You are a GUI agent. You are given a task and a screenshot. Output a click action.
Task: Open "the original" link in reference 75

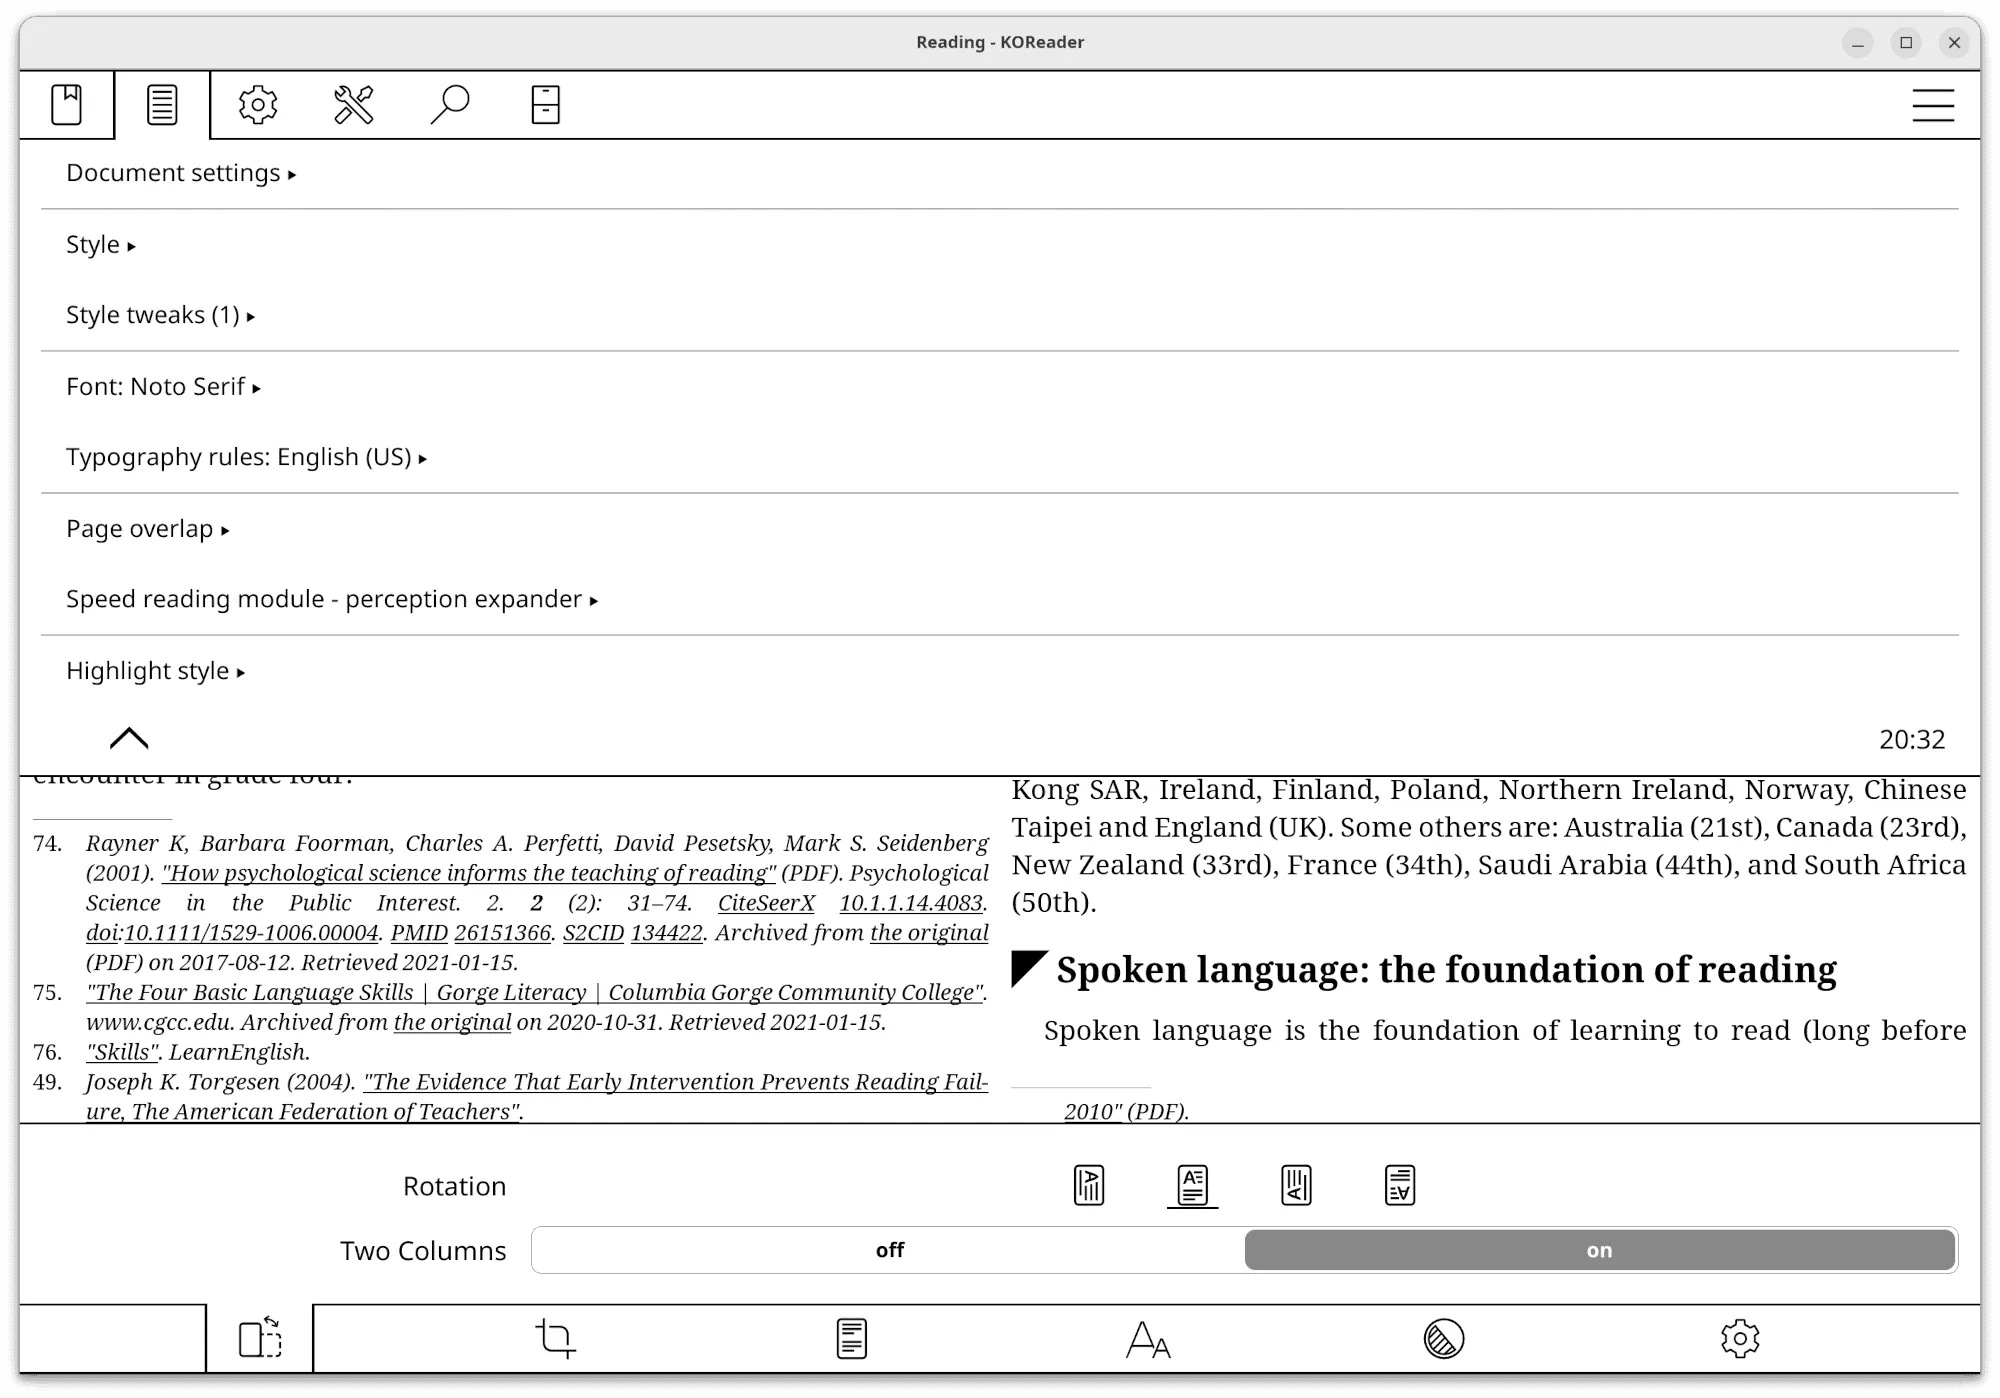point(452,1023)
